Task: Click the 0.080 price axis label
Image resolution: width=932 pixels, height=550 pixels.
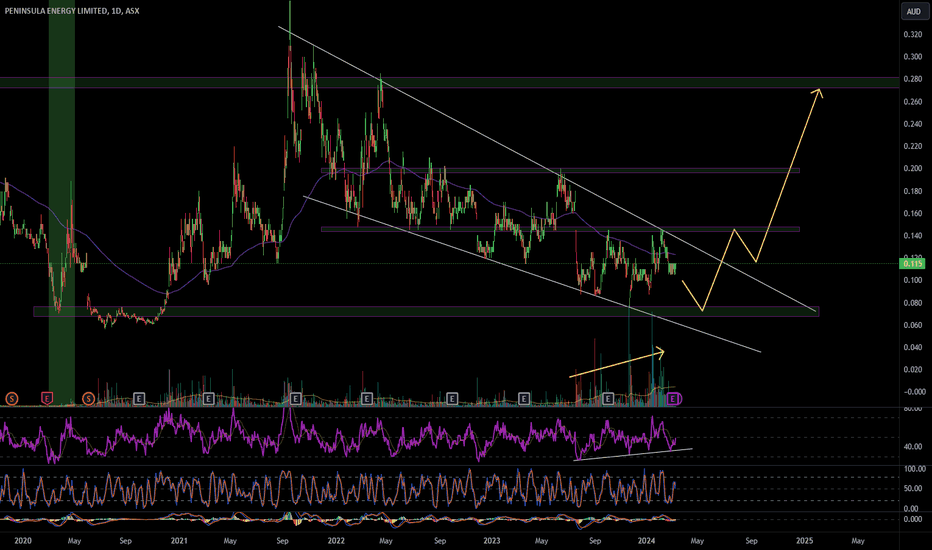Action: click(913, 303)
